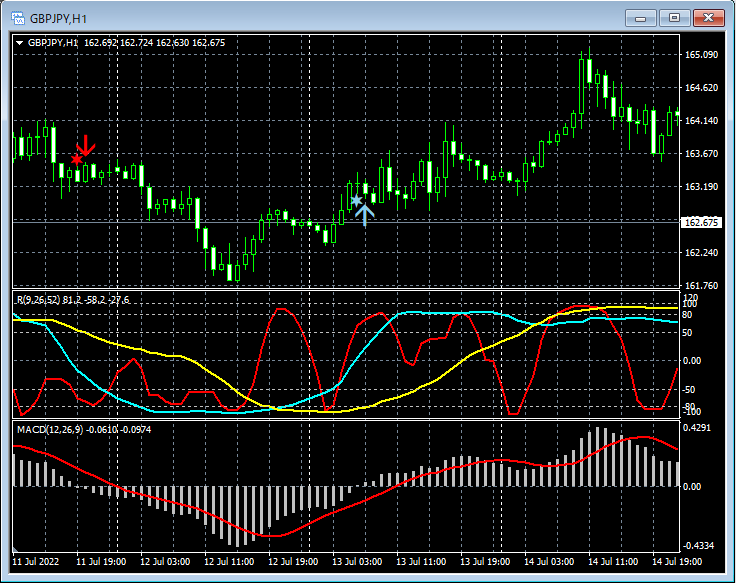This screenshot has width=737, height=583.
Task: Click the chart window icon in title bar
Action: [17, 17]
